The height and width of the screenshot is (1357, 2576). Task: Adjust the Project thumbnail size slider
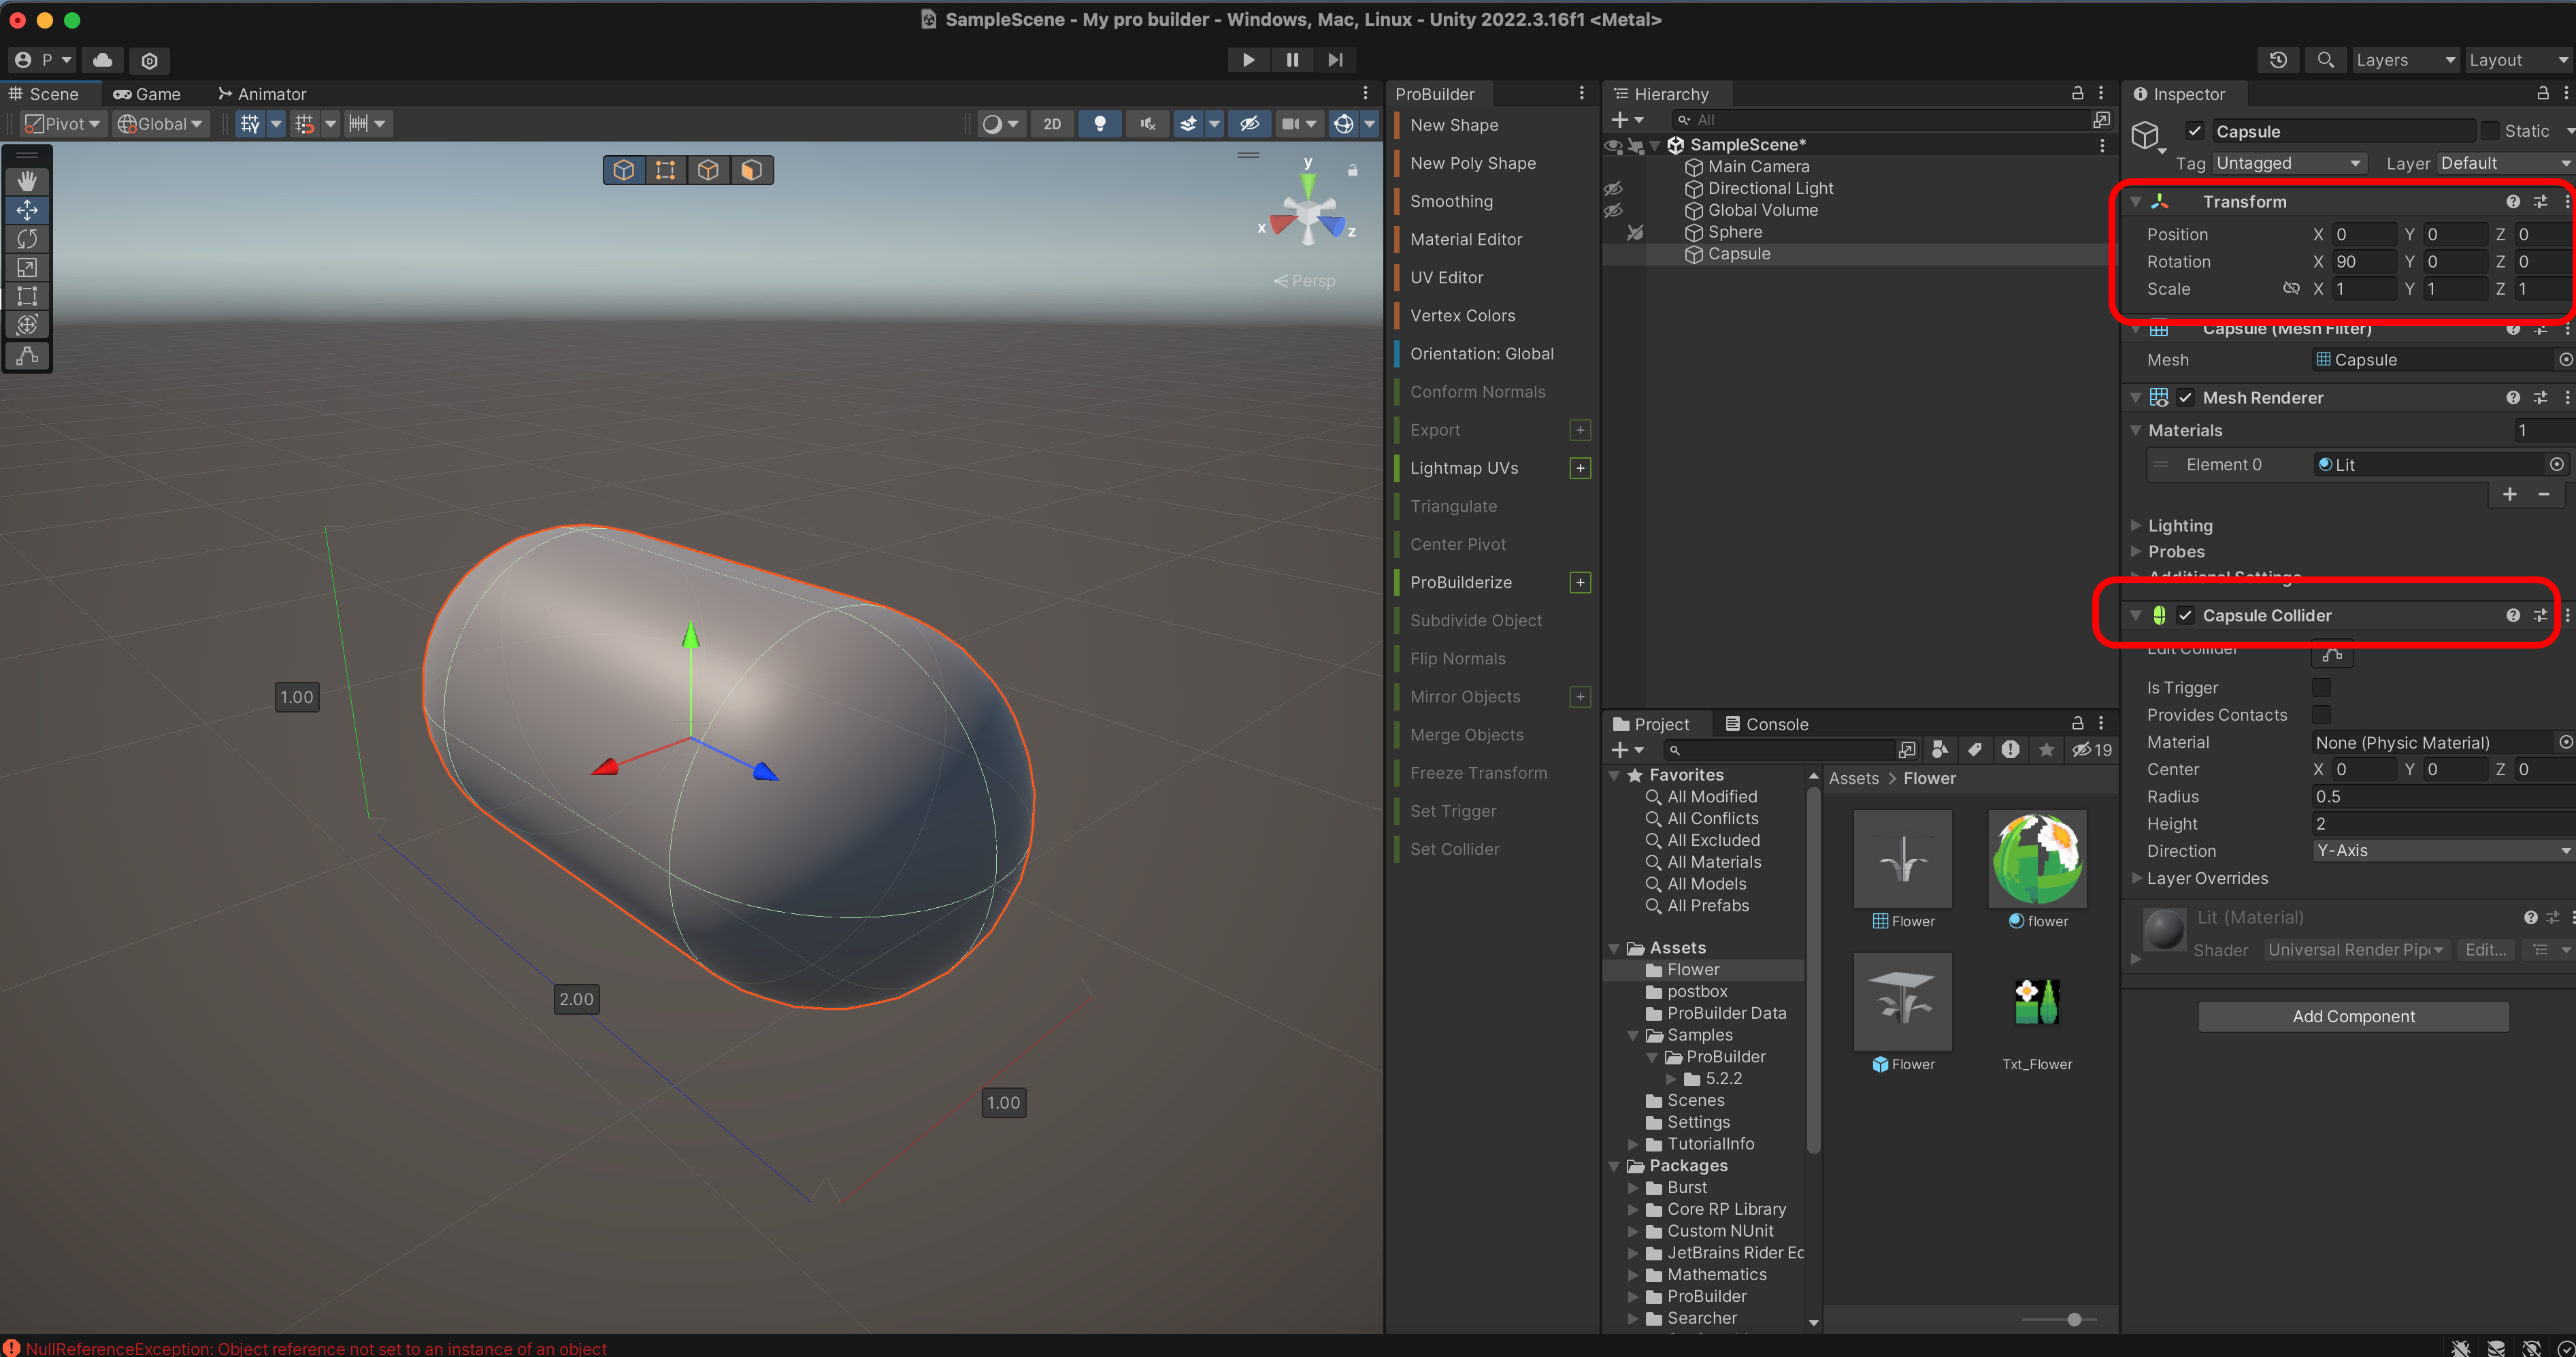point(2074,1319)
